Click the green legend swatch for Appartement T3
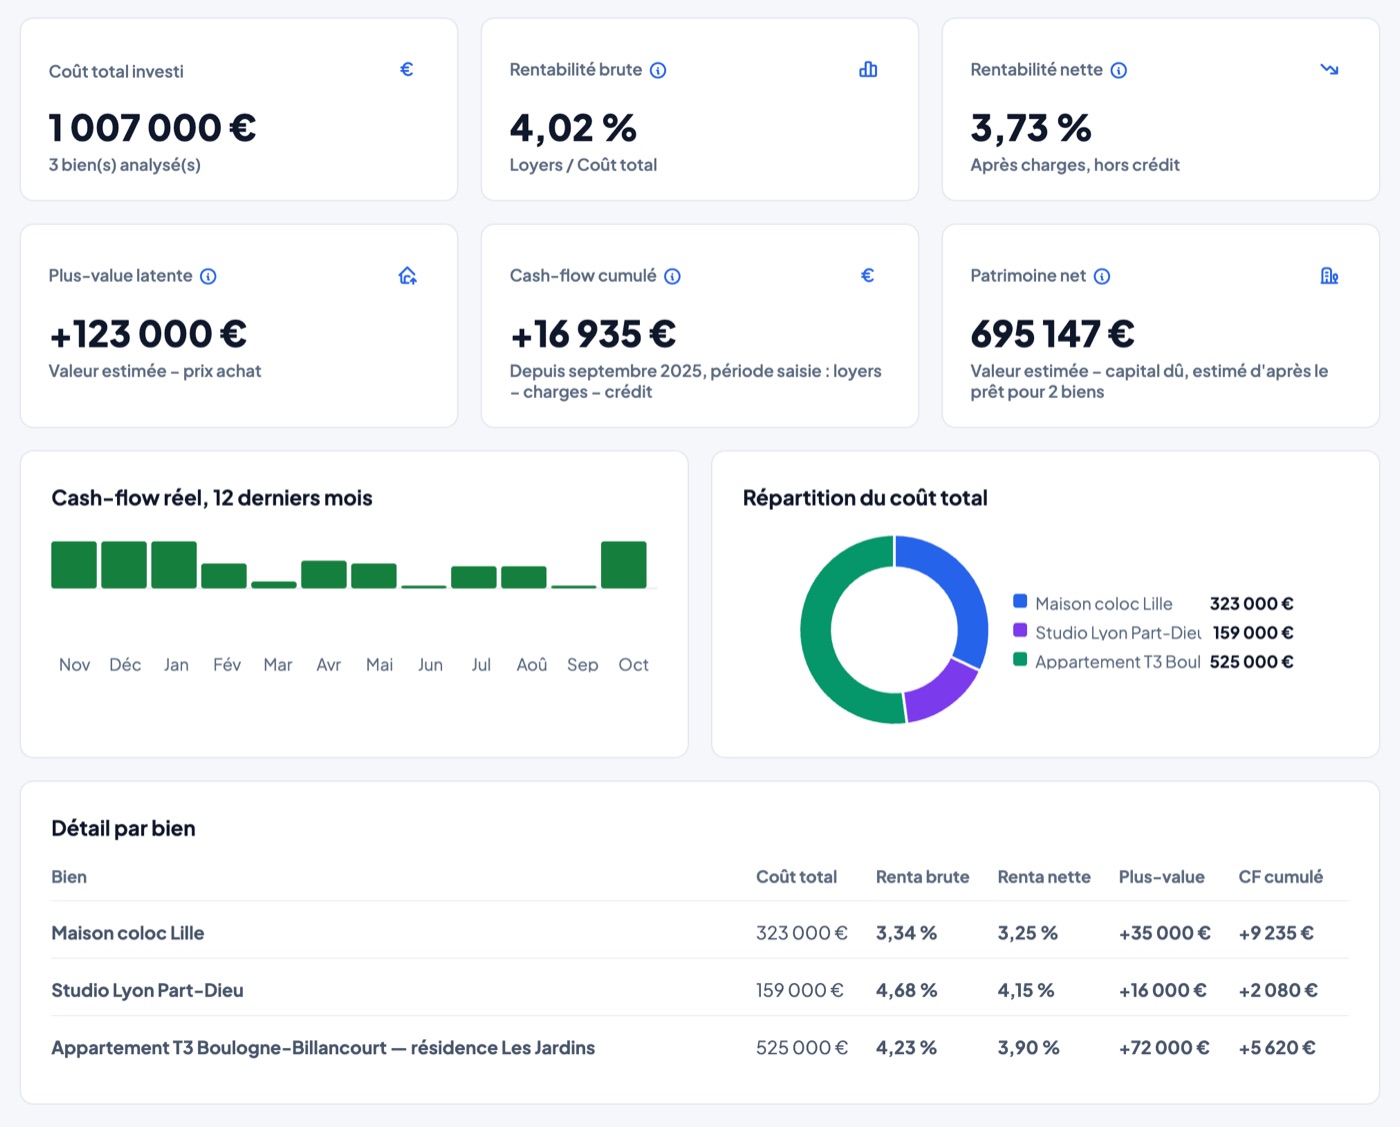This screenshot has width=1400, height=1127. click(1020, 659)
